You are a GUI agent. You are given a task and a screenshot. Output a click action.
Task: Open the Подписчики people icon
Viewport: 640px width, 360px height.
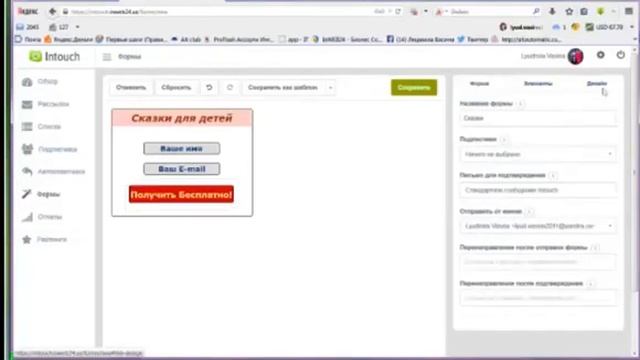point(27,149)
